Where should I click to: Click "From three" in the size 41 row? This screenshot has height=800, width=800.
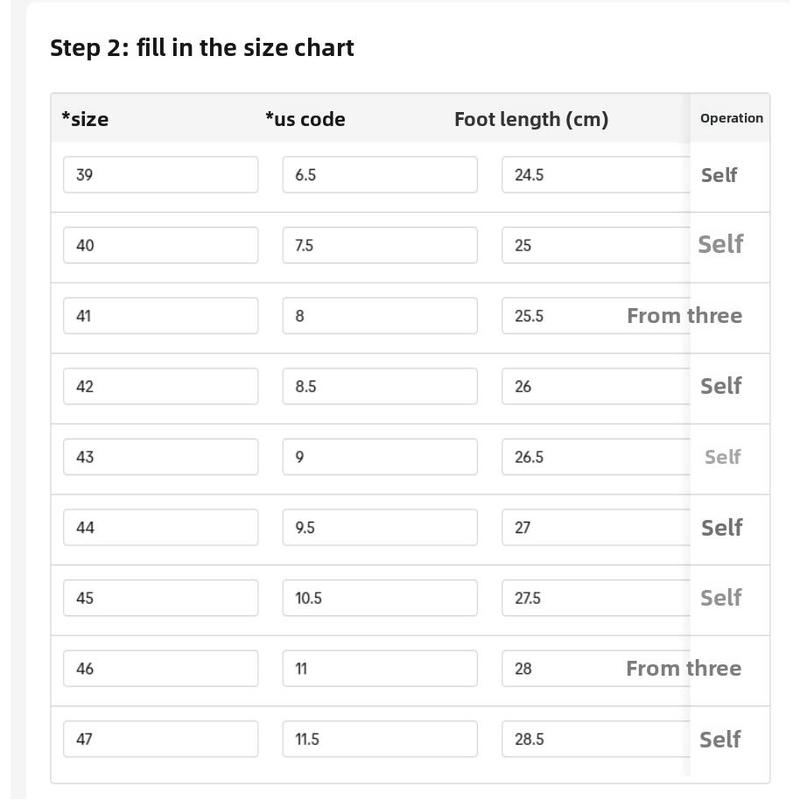coord(684,316)
